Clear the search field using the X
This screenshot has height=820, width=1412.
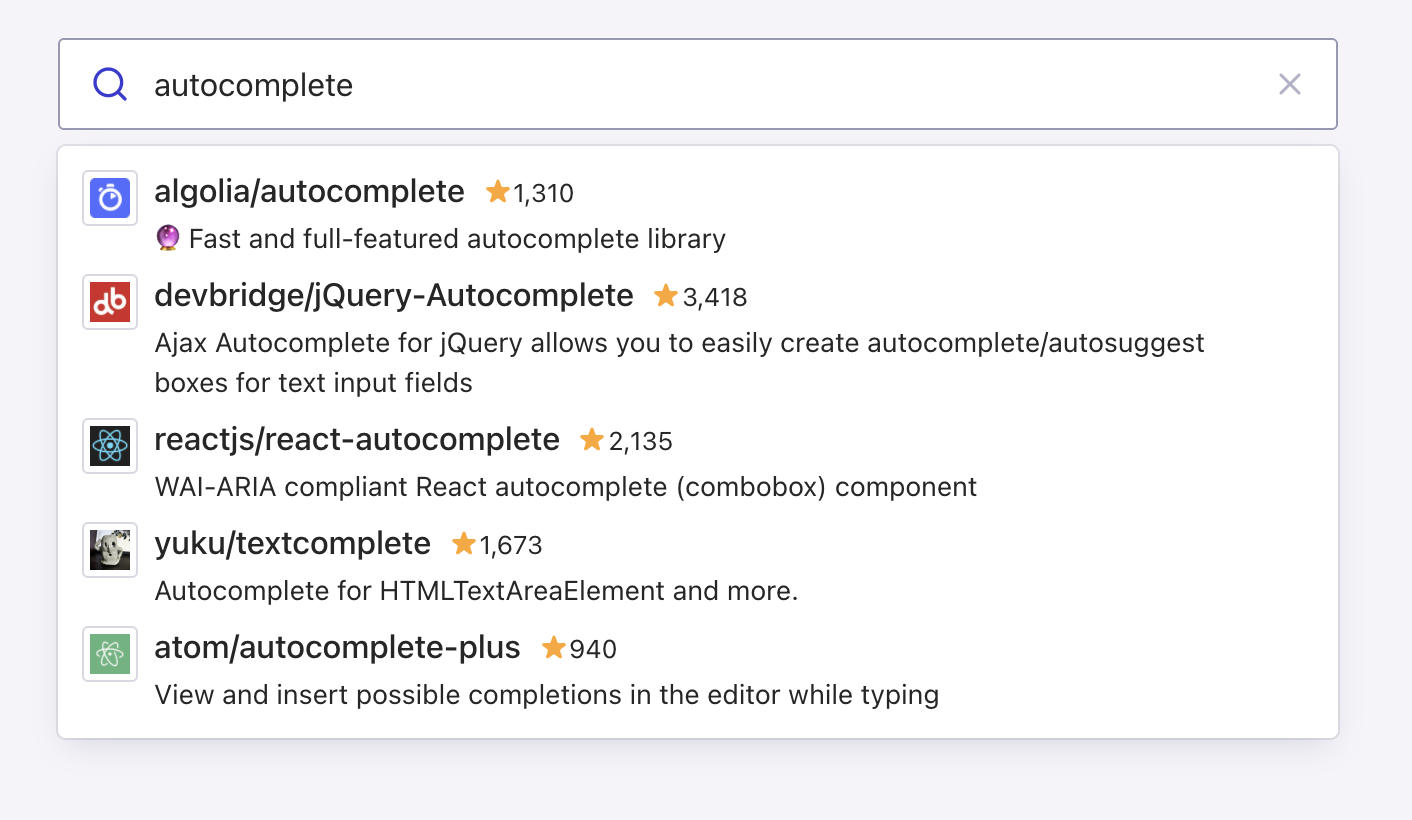(x=1290, y=84)
